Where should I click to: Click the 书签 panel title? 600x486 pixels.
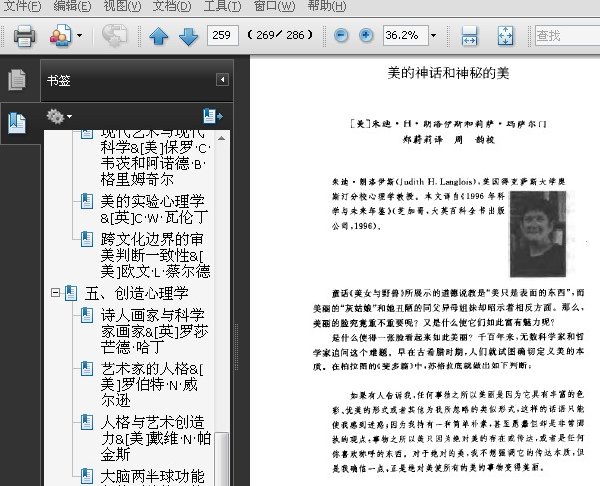coord(59,80)
